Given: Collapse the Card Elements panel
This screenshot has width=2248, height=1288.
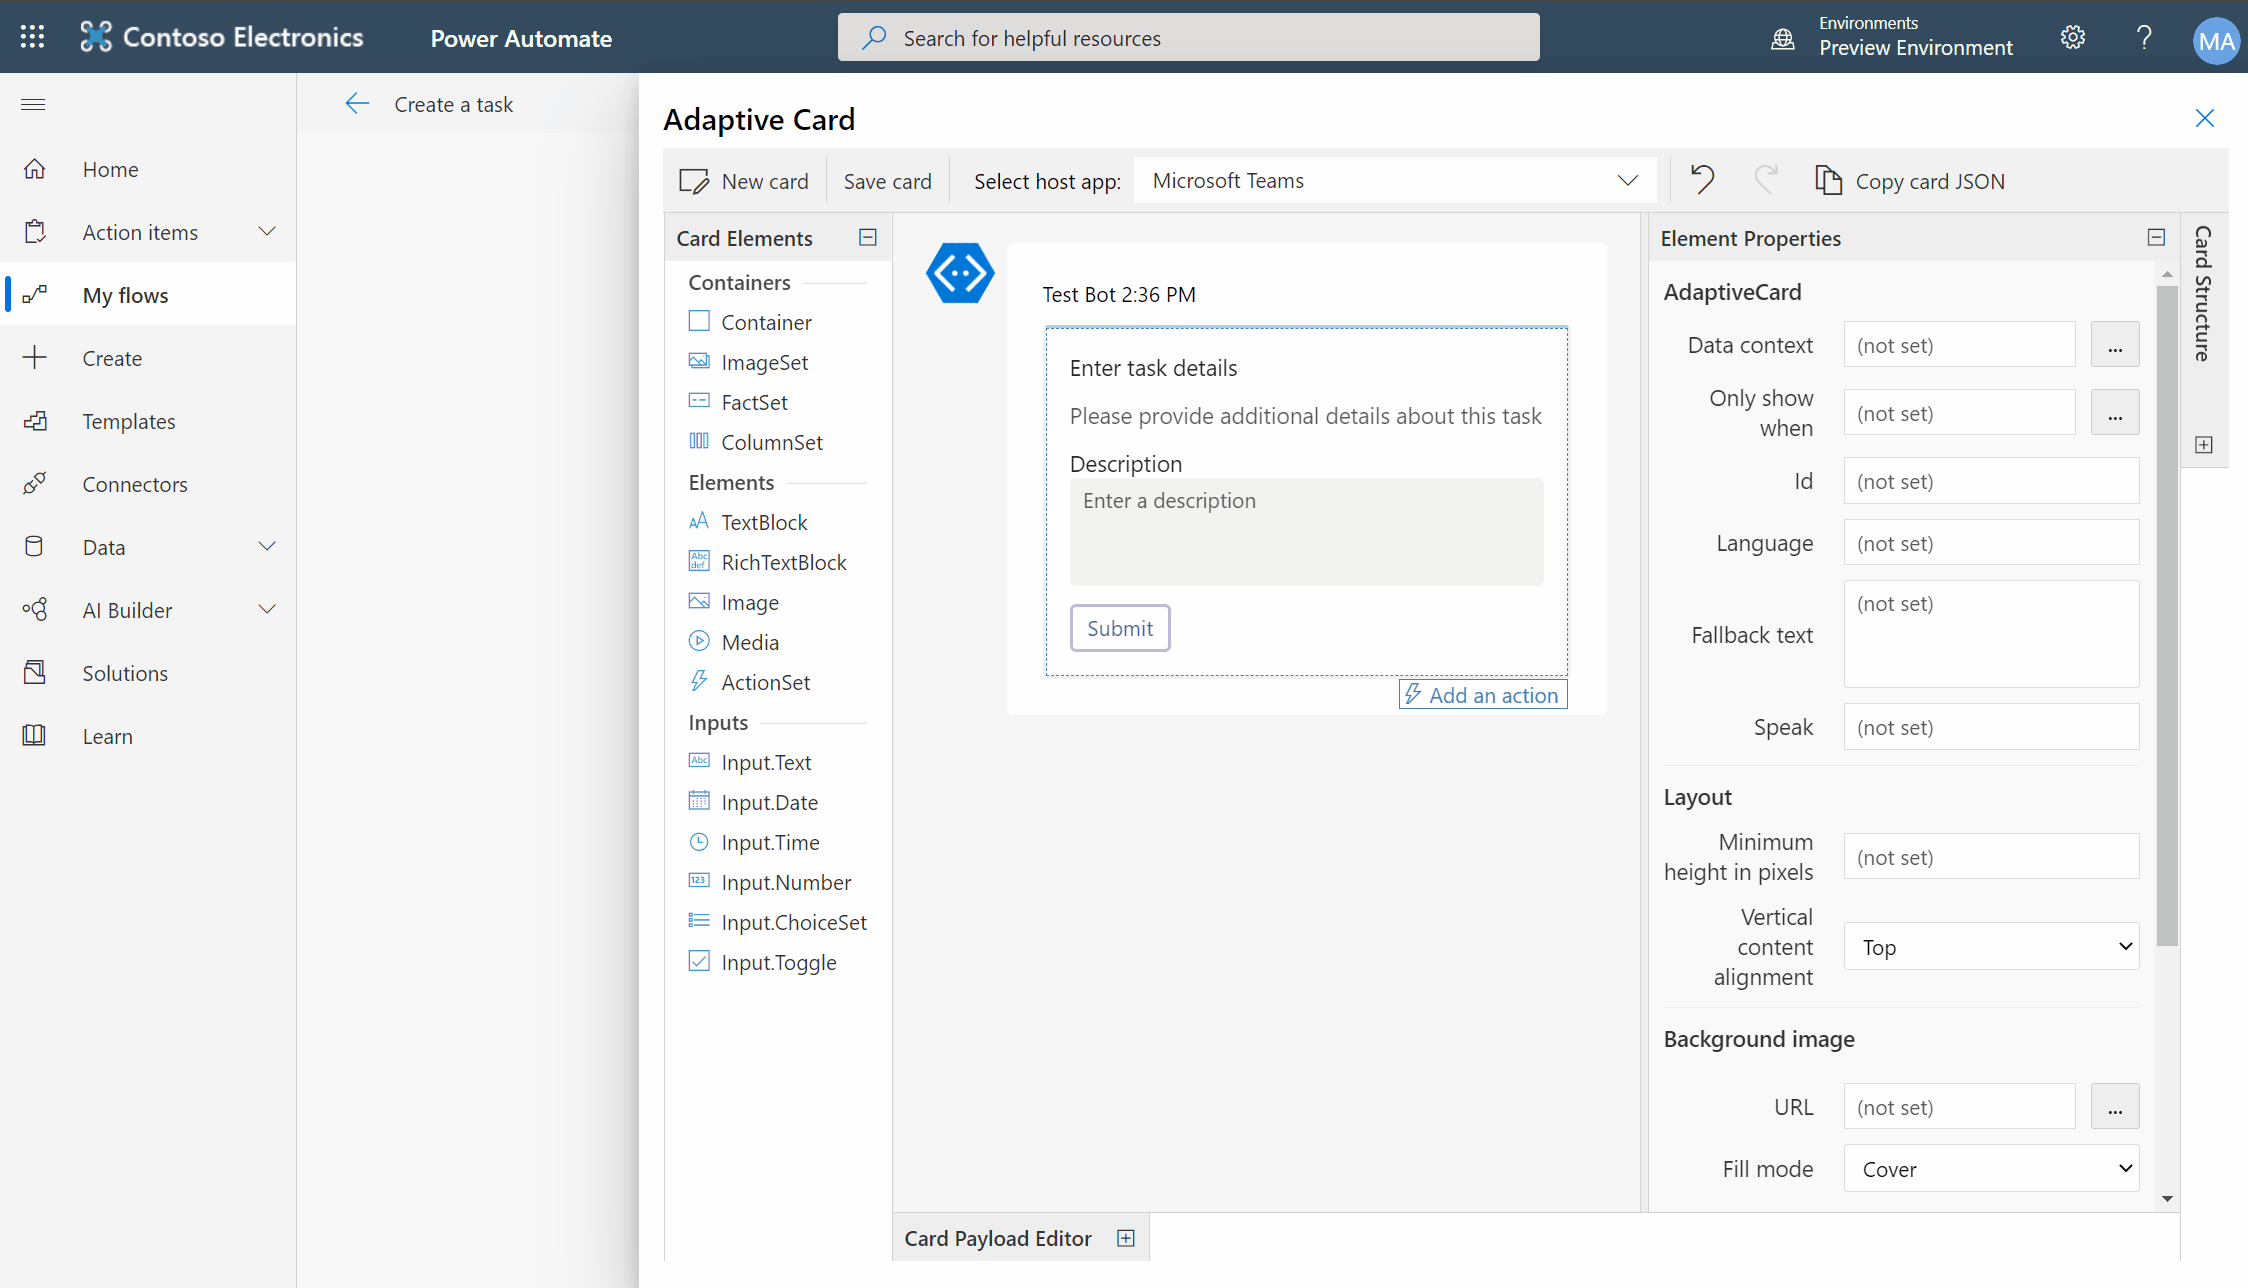Looking at the screenshot, I should [868, 237].
